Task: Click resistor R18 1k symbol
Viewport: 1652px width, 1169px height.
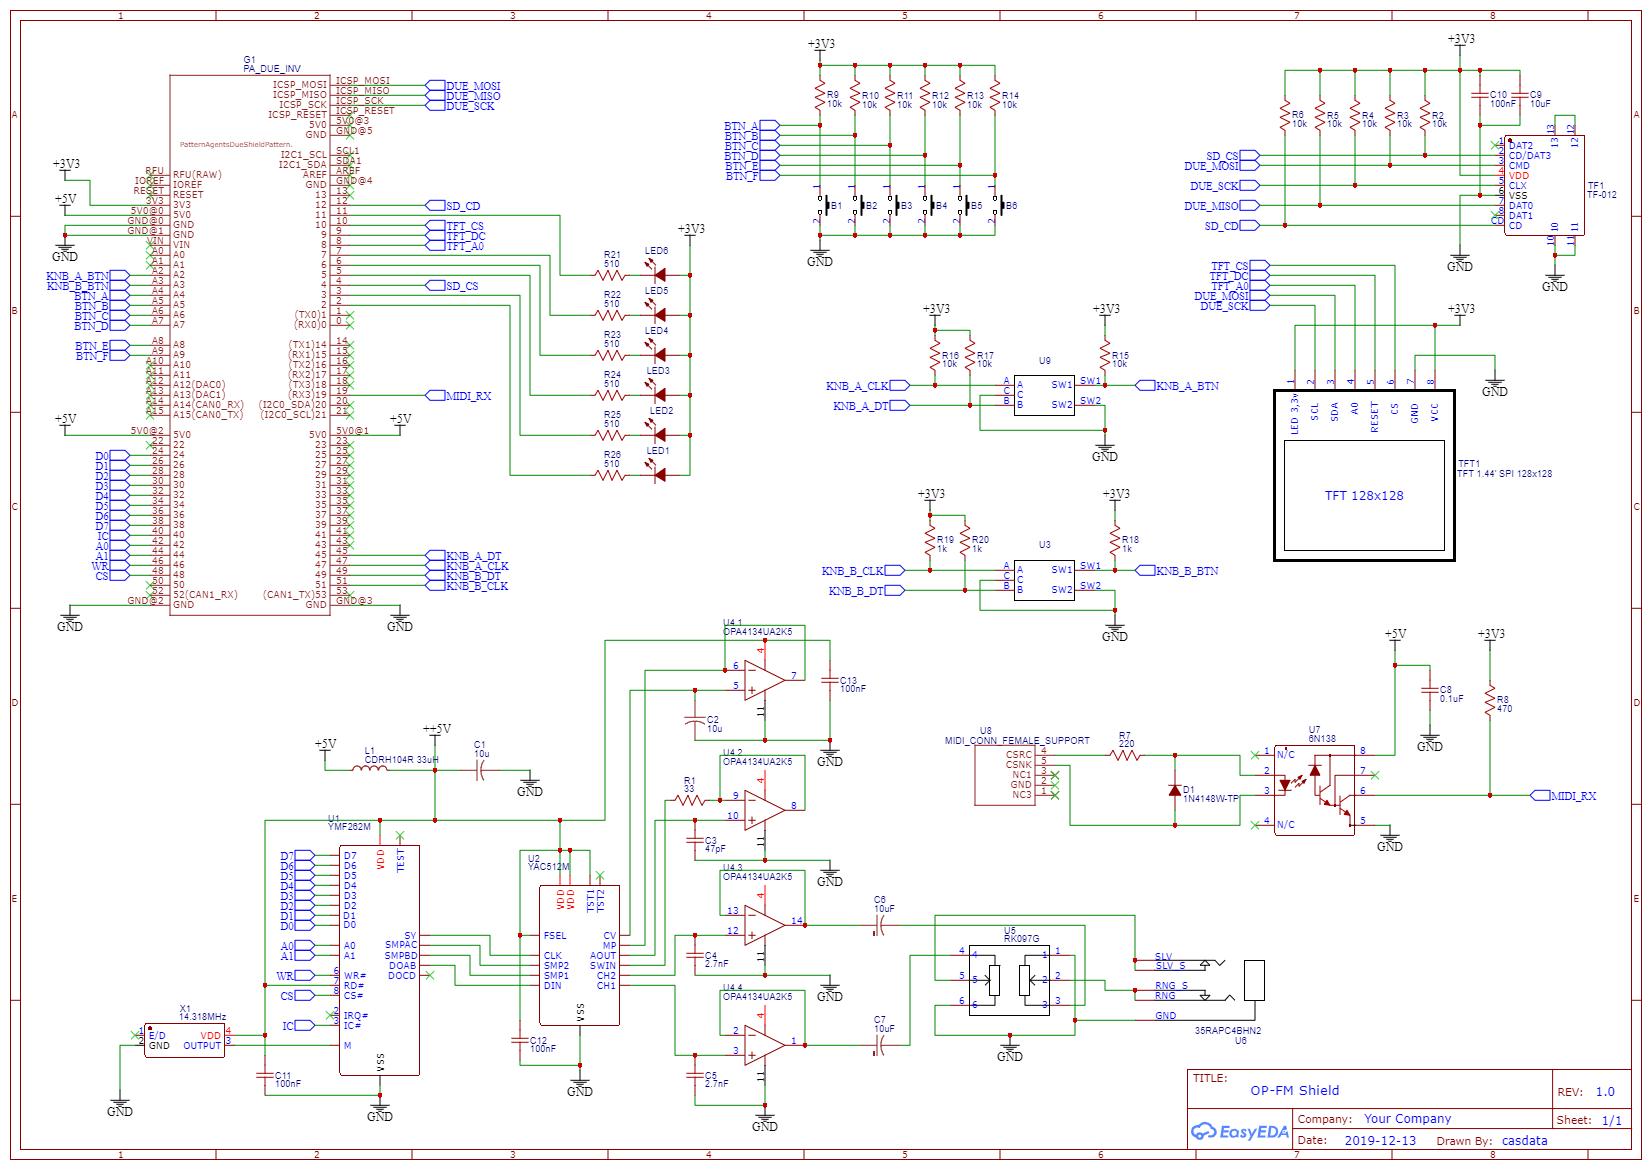Action: (1115, 541)
